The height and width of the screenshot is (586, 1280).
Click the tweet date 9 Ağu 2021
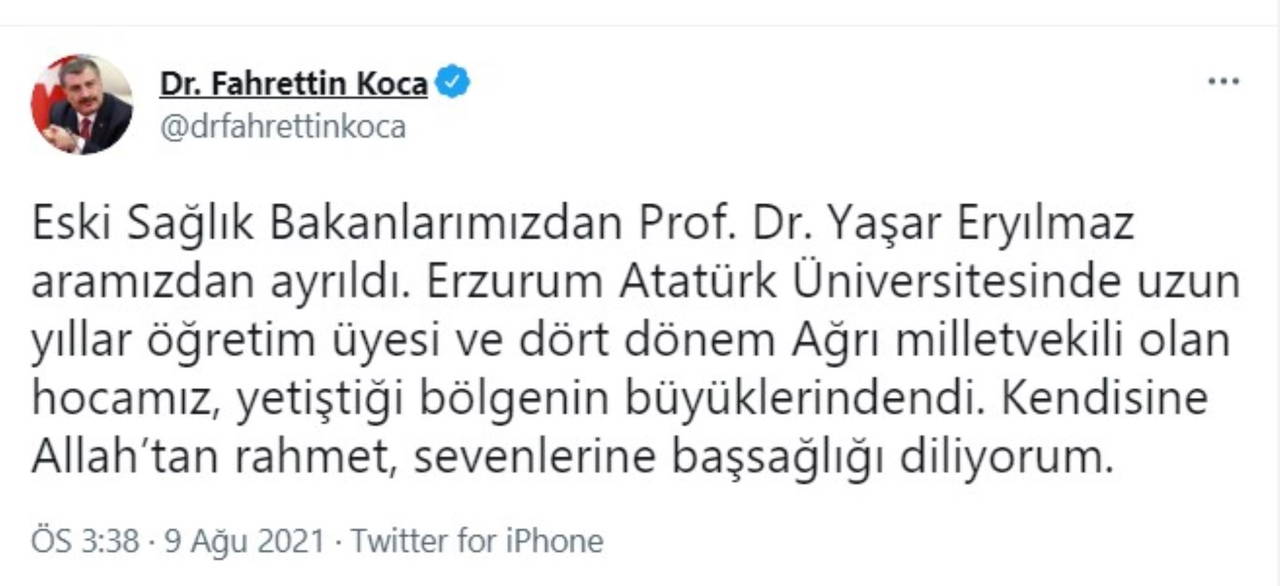point(244,542)
